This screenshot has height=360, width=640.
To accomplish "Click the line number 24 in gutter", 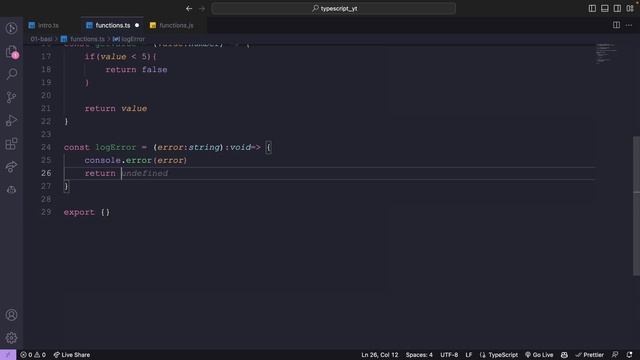I will coord(46,147).
